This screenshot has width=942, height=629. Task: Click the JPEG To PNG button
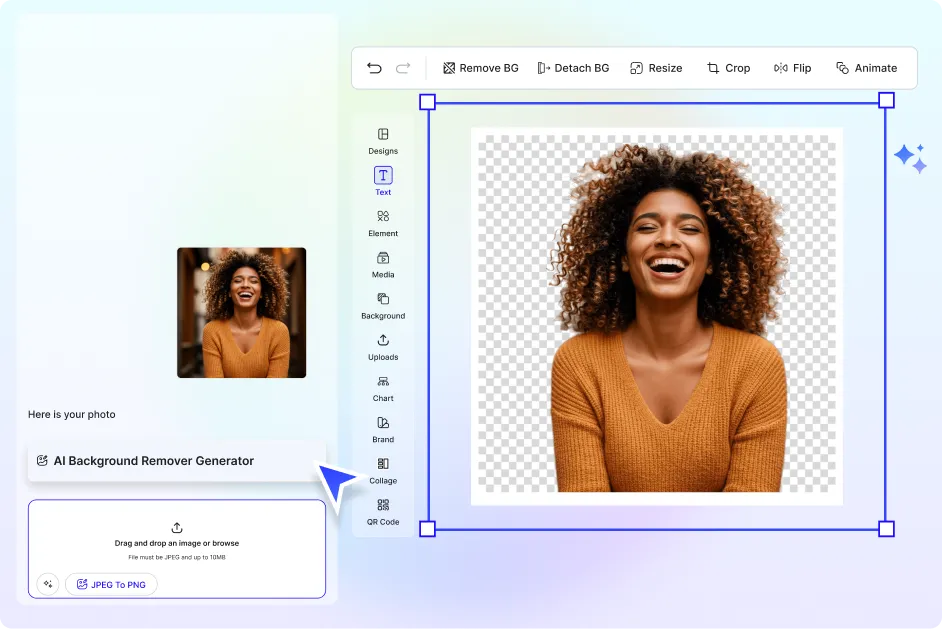pos(111,584)
